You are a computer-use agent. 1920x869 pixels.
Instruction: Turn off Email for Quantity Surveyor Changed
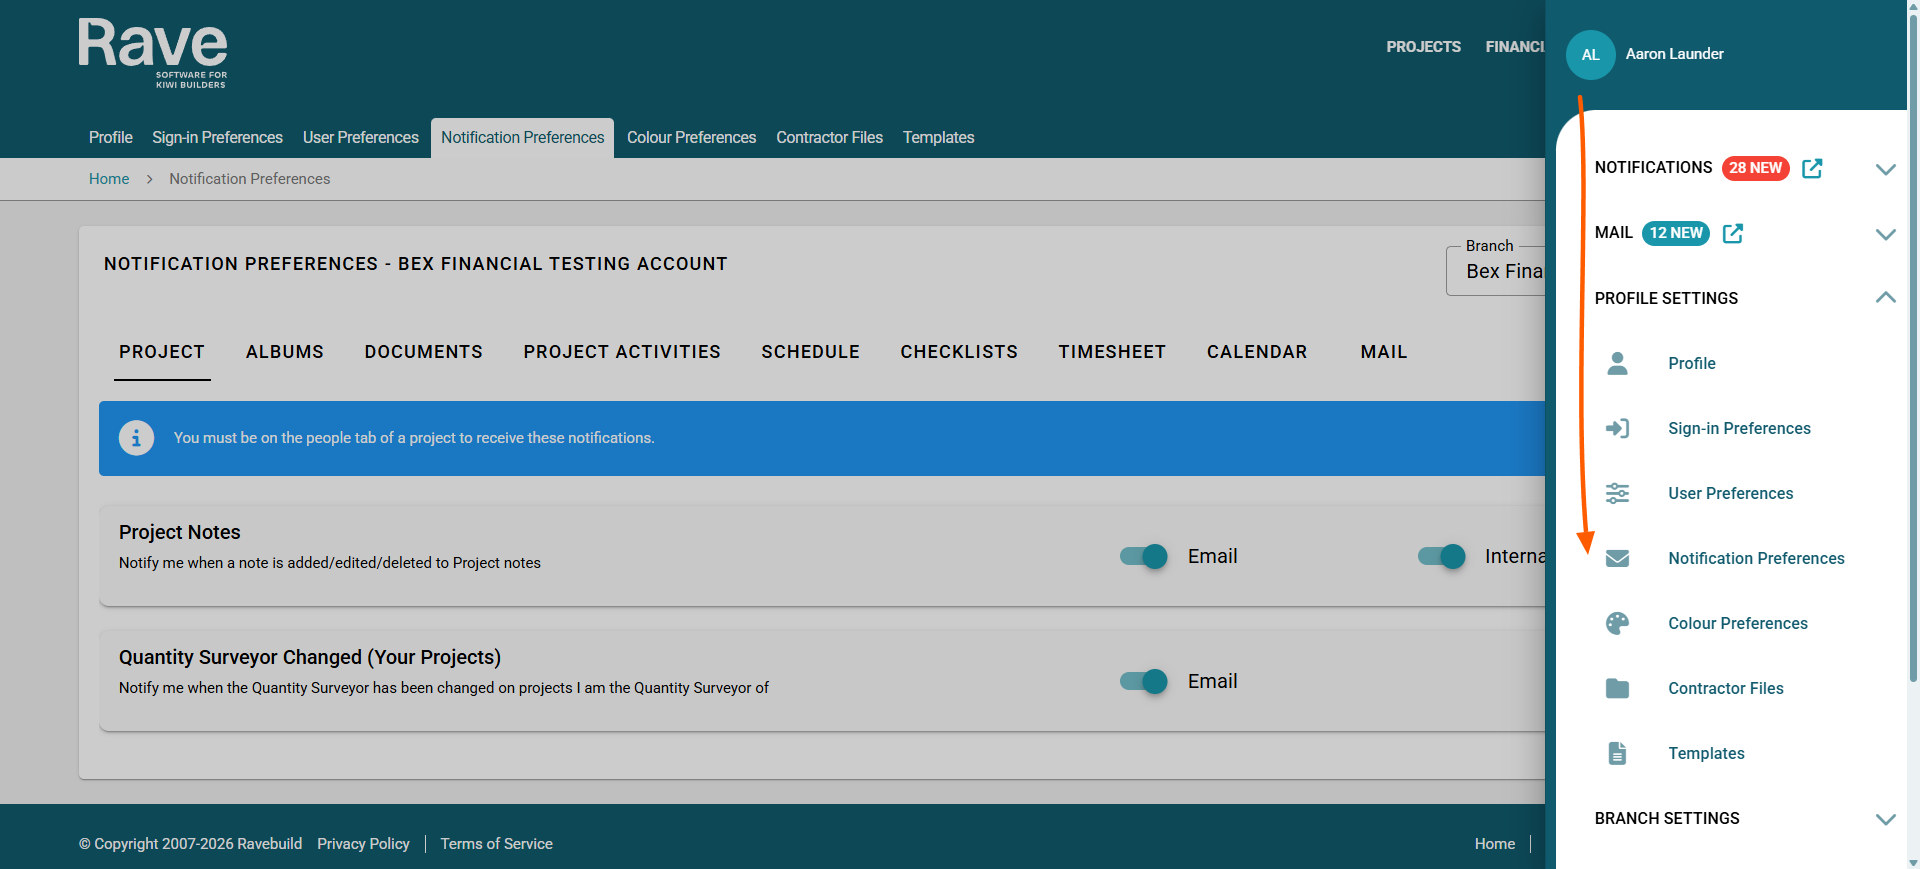click(1144, 681)
